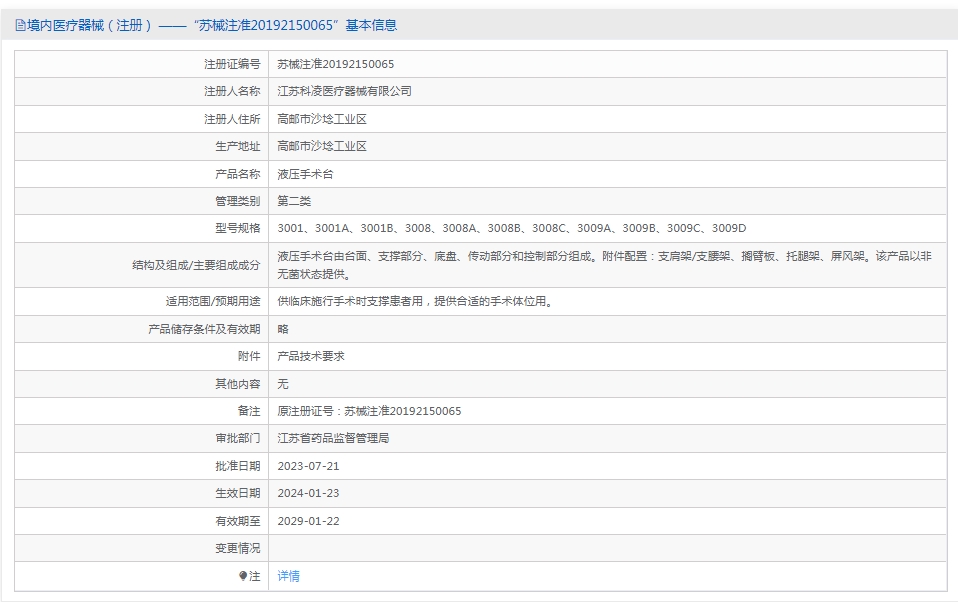Click the 备注 original registration number text
This screenshot has width=958, height=602.
pos(368,410)
